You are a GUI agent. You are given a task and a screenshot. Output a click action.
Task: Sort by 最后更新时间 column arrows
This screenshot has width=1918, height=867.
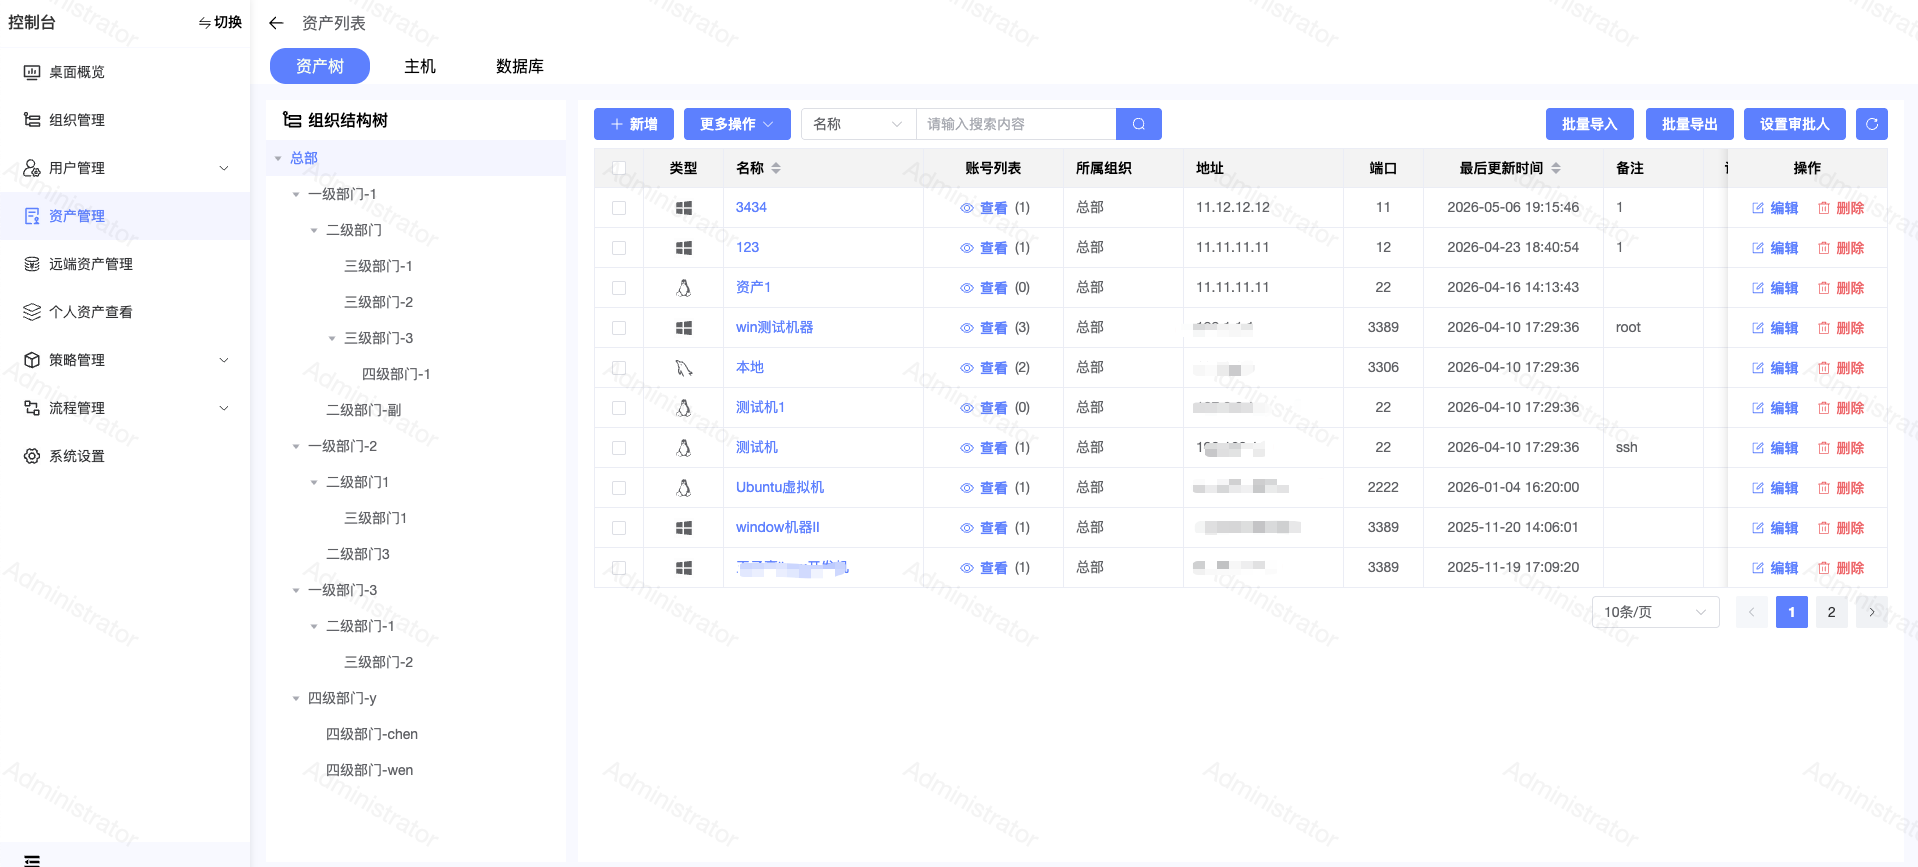pos(1556,168)
